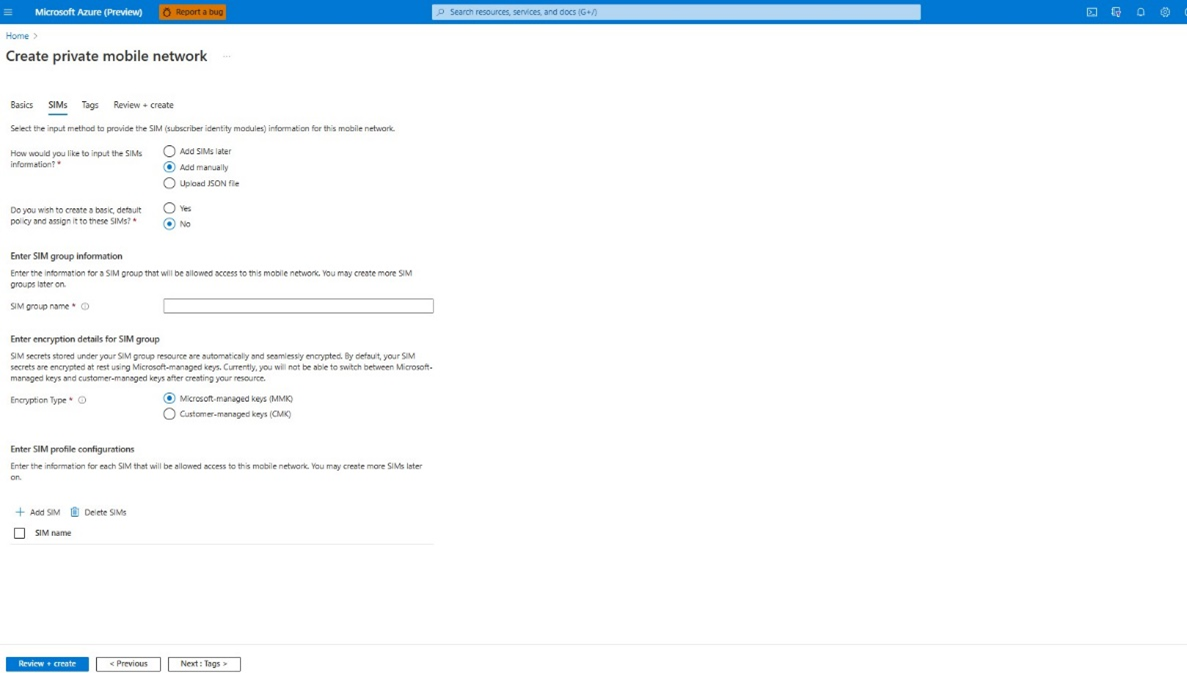Select Add SIMs later option
This screenshot has width=1187, height=673.
170,151
